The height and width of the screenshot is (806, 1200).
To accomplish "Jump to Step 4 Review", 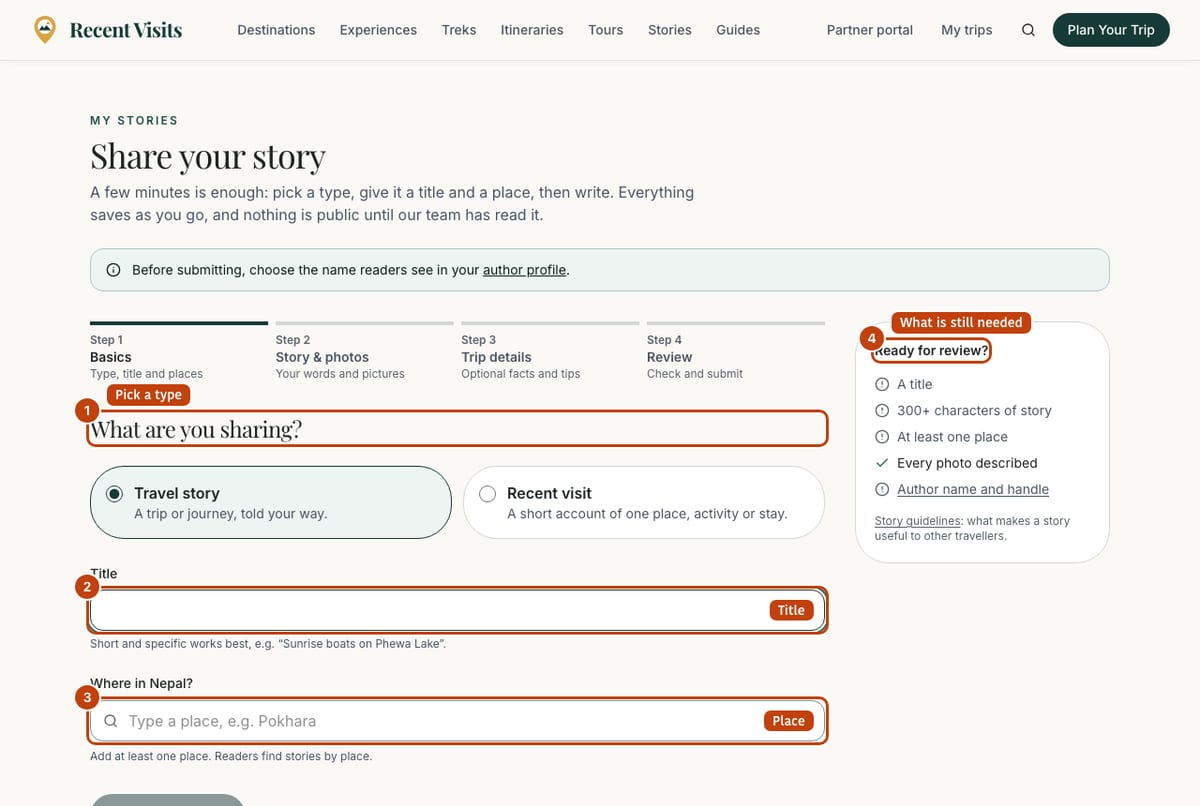I will (736, 352).
